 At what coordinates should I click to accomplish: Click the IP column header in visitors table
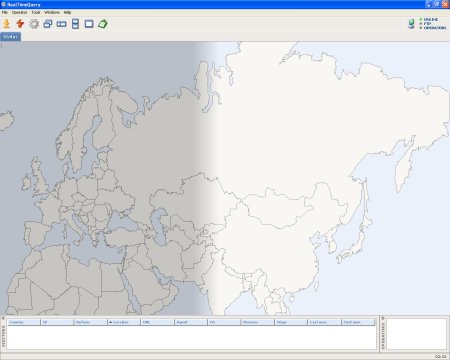(57, 322)
